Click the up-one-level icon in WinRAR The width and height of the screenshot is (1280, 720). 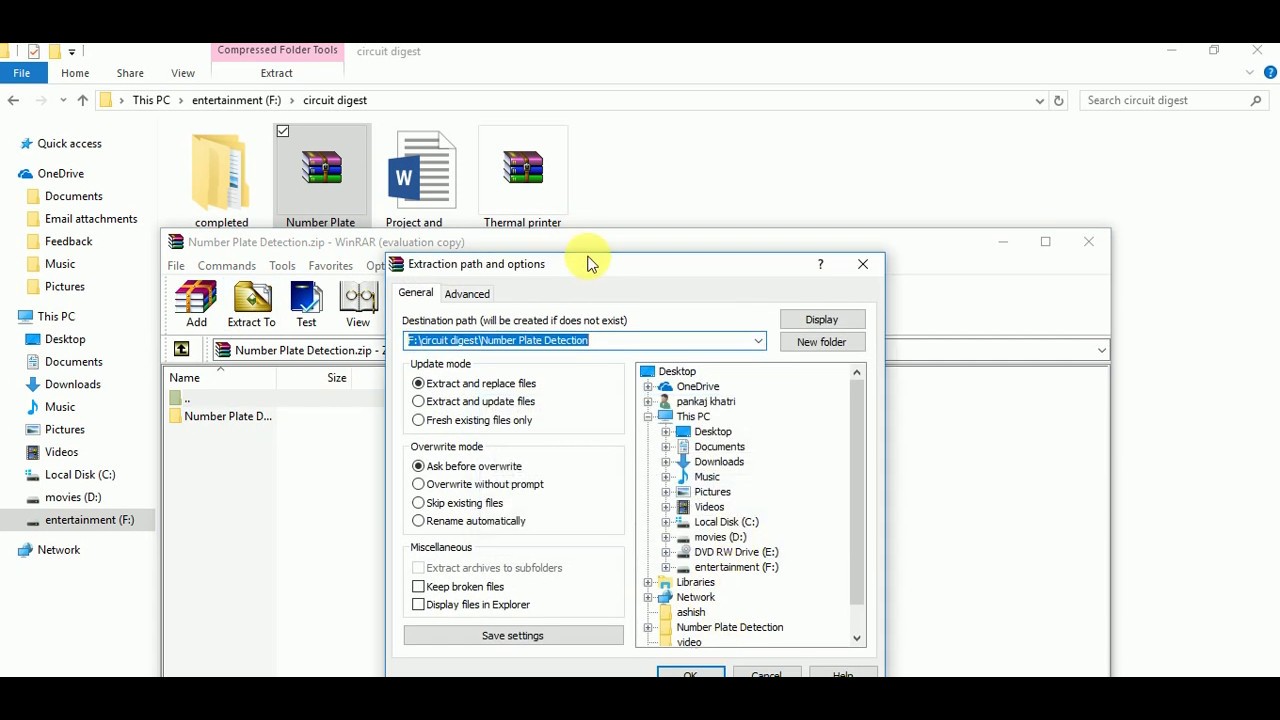point(181,350)
